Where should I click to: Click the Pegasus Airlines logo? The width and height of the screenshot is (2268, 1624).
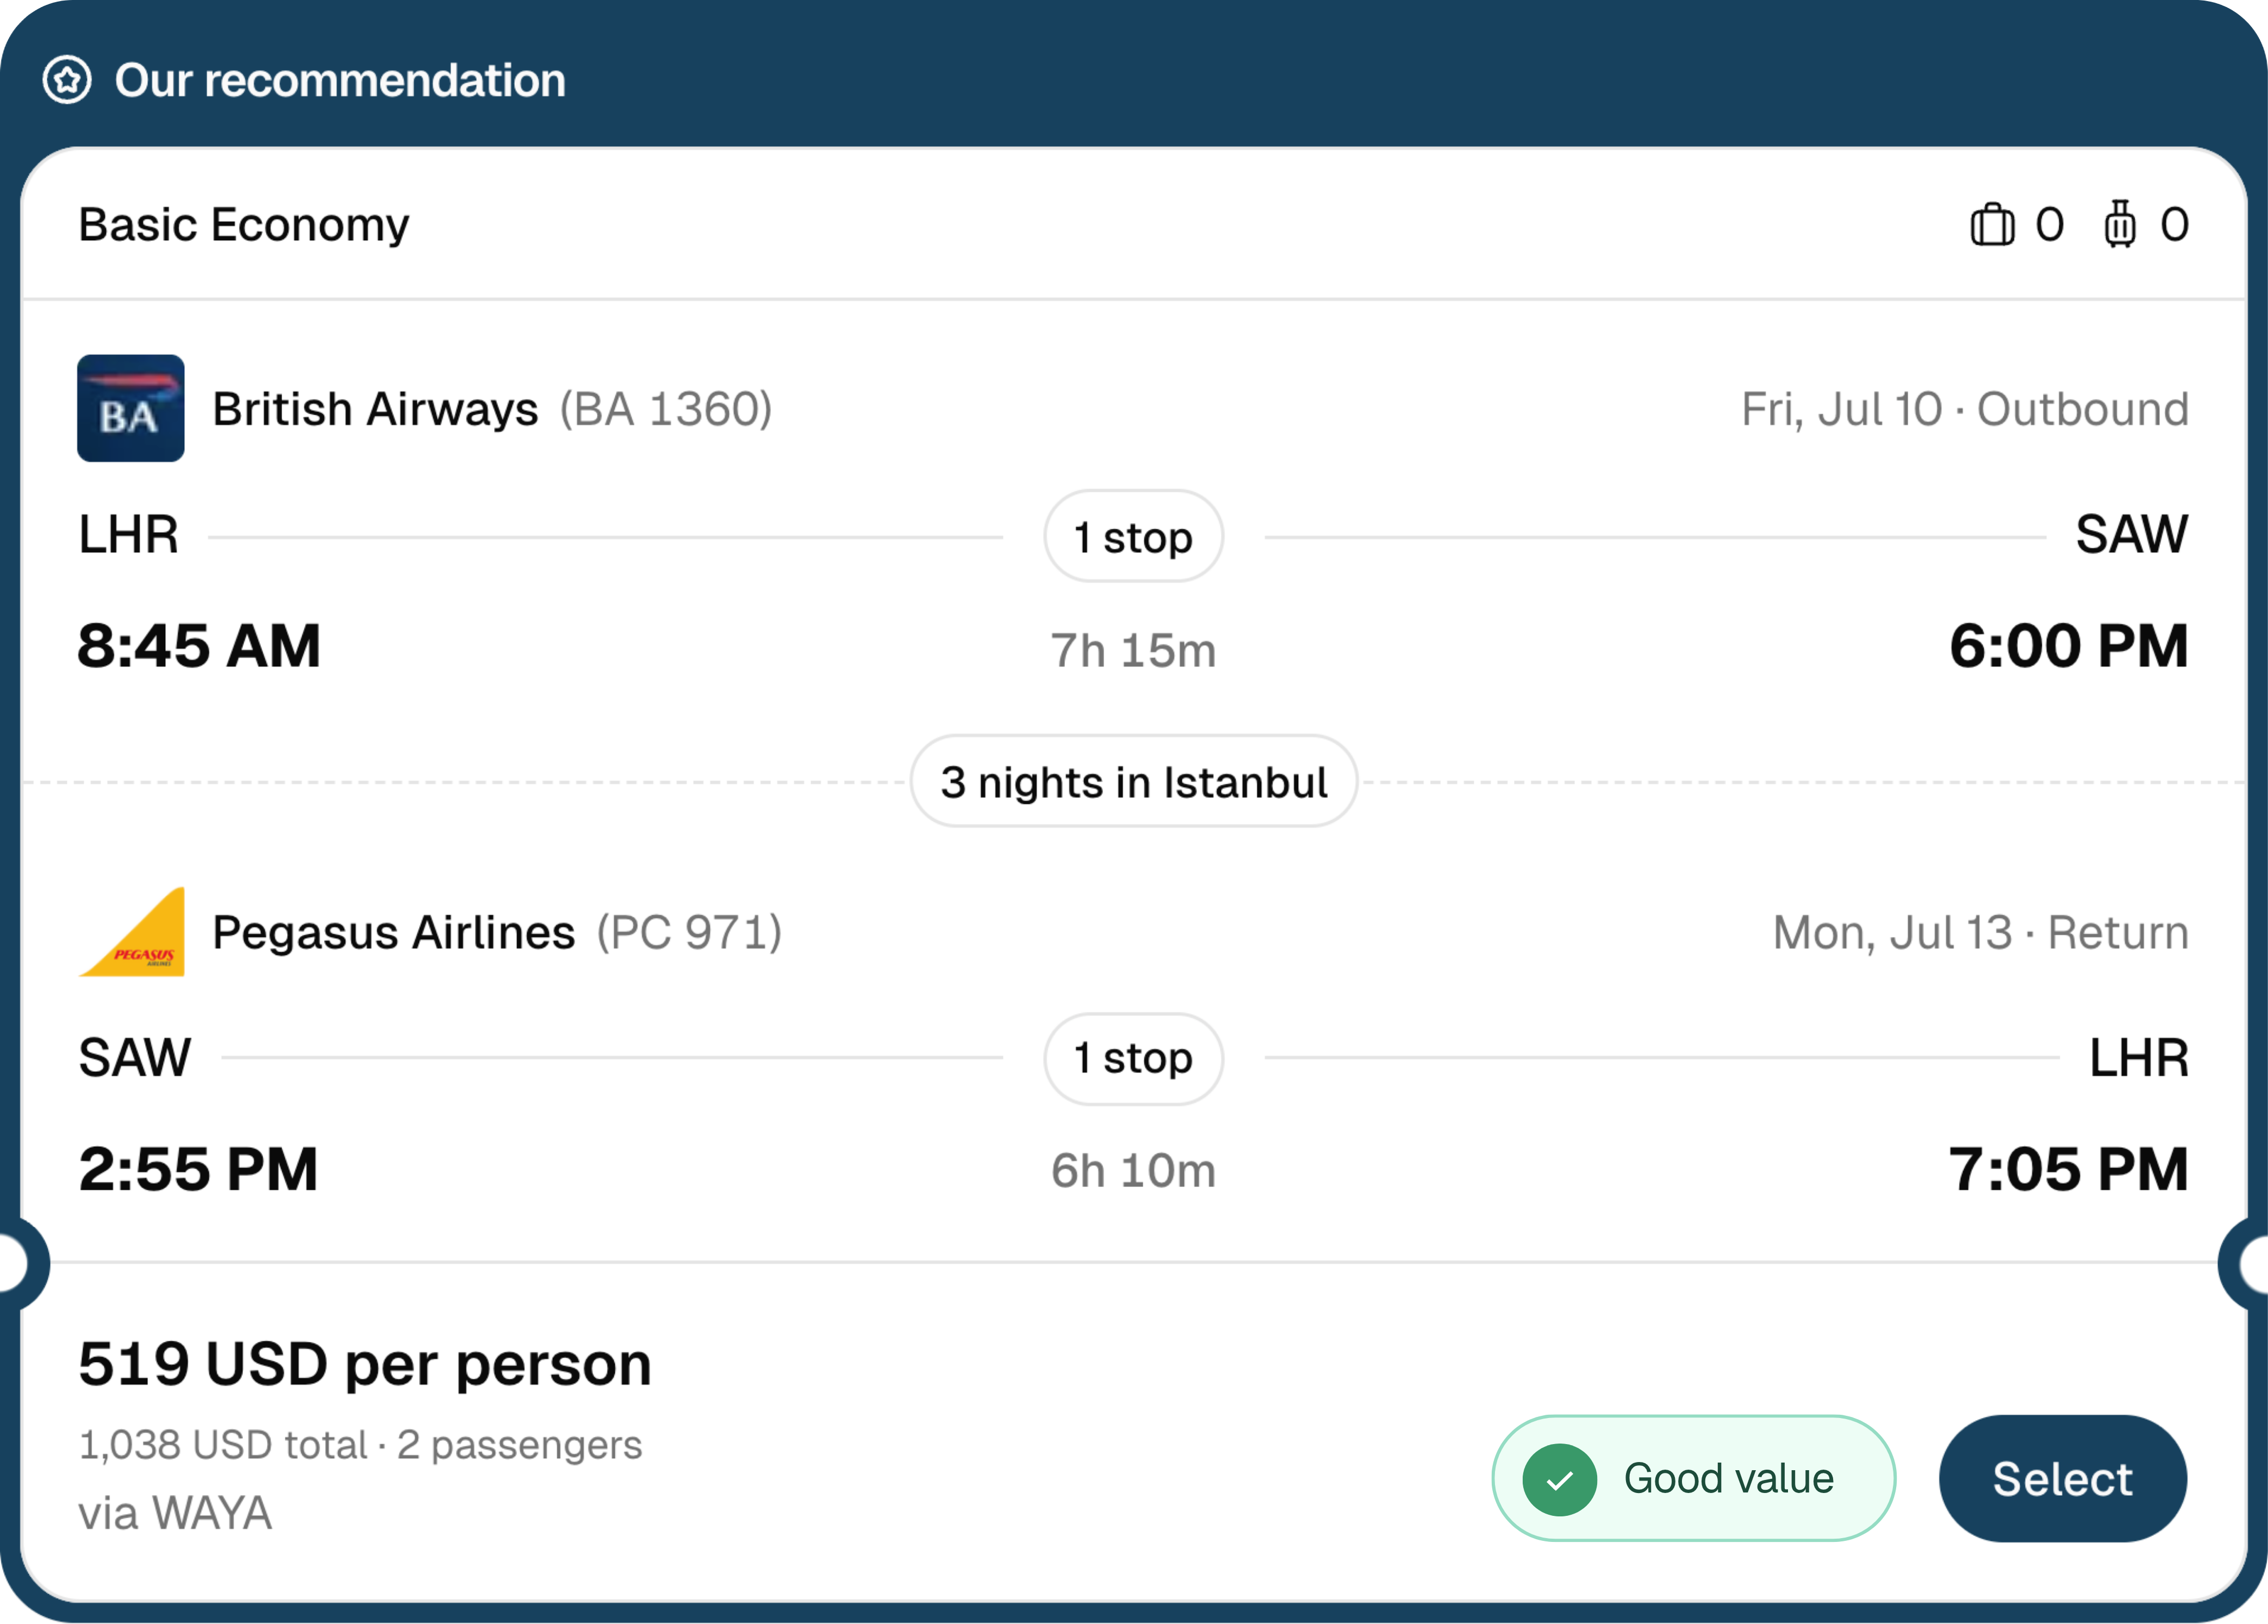coord(131,931)
